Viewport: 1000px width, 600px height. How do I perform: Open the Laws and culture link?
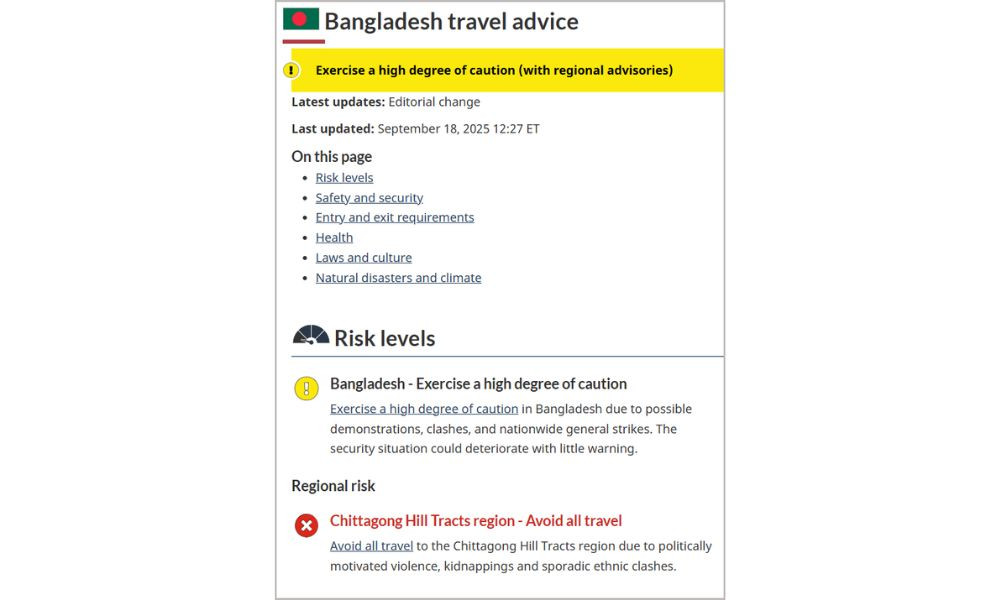pyautogui.click(x=363, y=257)
